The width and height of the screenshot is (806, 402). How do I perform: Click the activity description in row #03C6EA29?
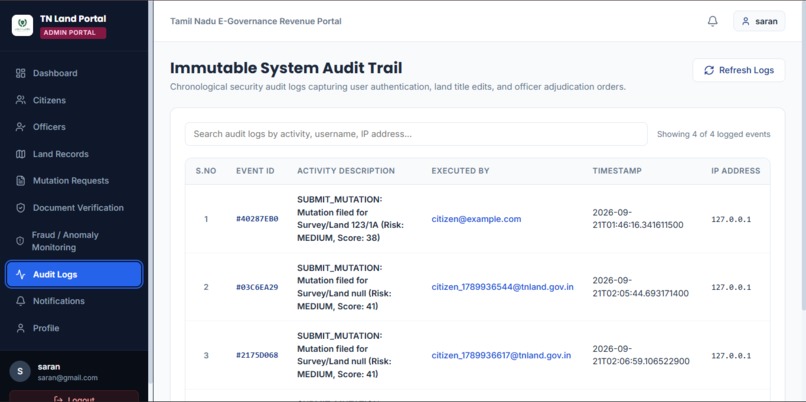pyautogui.click(x=344, y=287)
